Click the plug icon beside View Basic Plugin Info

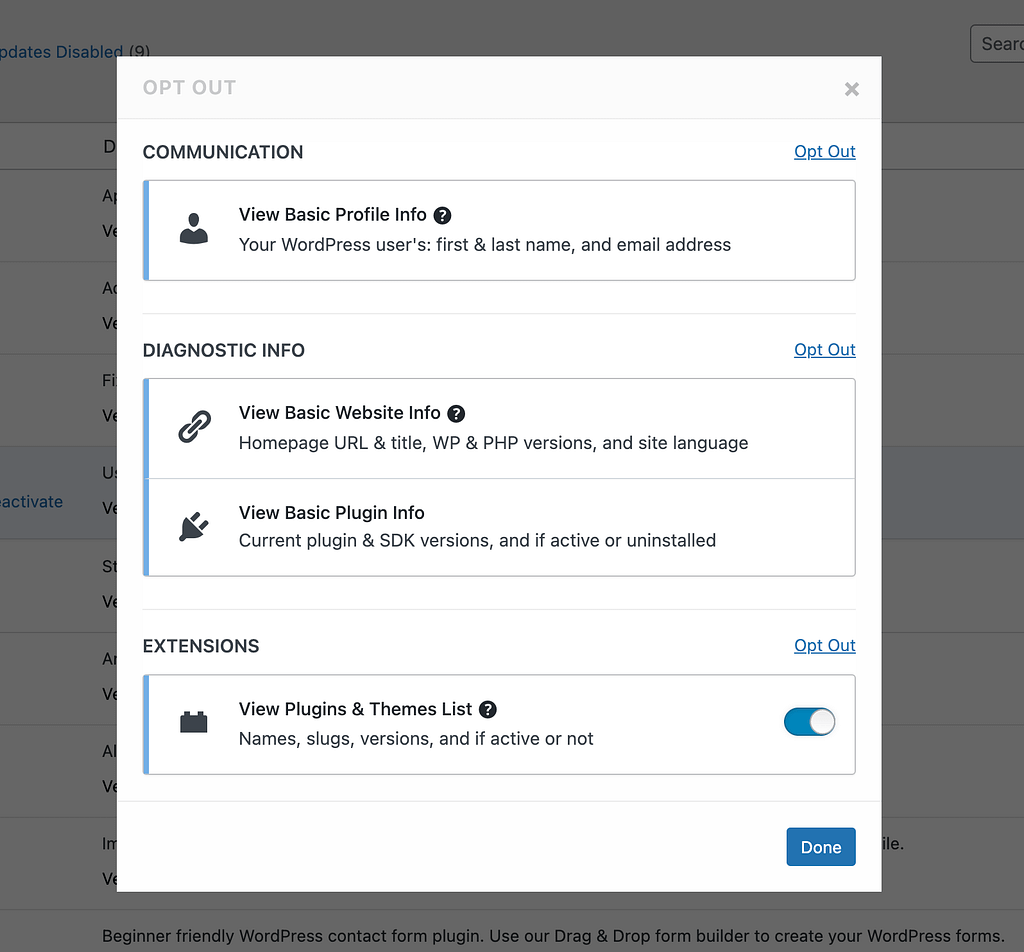(193, 527)
